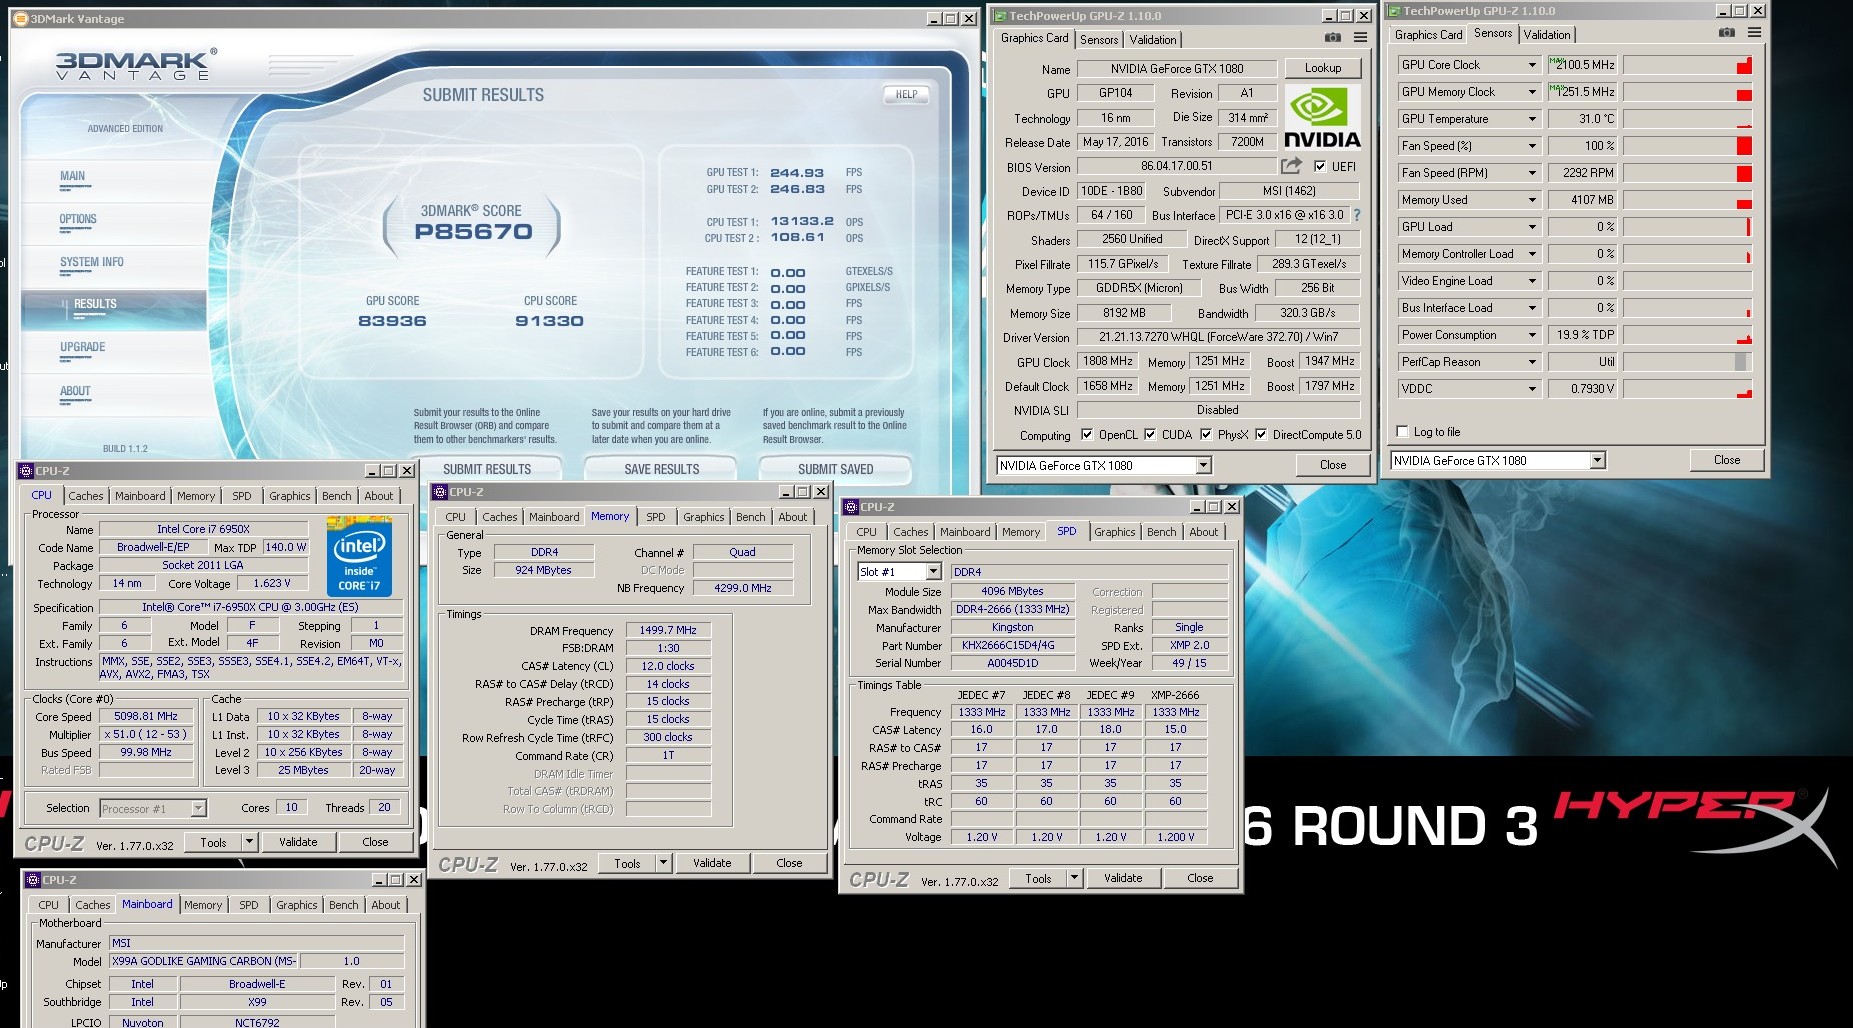Click the 3DMark Vantage title bar icon
The height and width of the screenshot is (1028, 1853).
tap(21, 19)
